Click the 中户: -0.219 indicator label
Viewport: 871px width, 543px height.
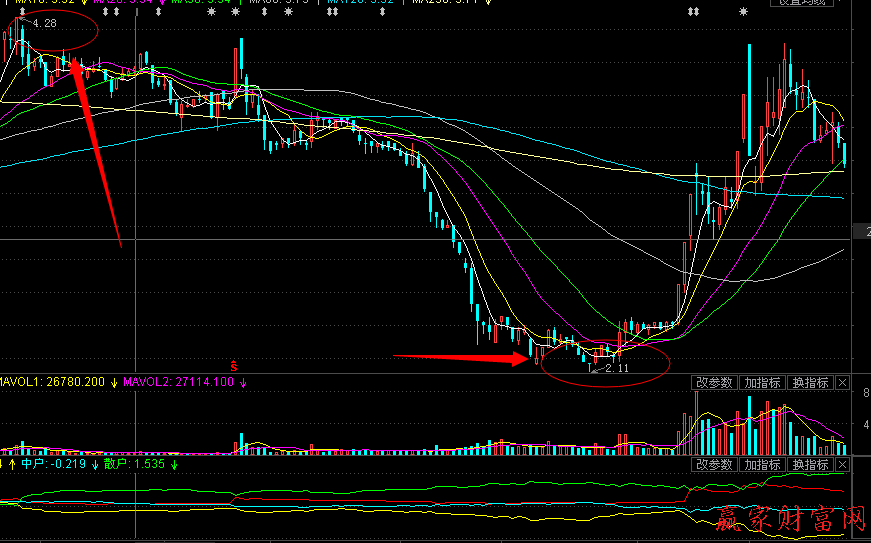[x=54, y=465]
